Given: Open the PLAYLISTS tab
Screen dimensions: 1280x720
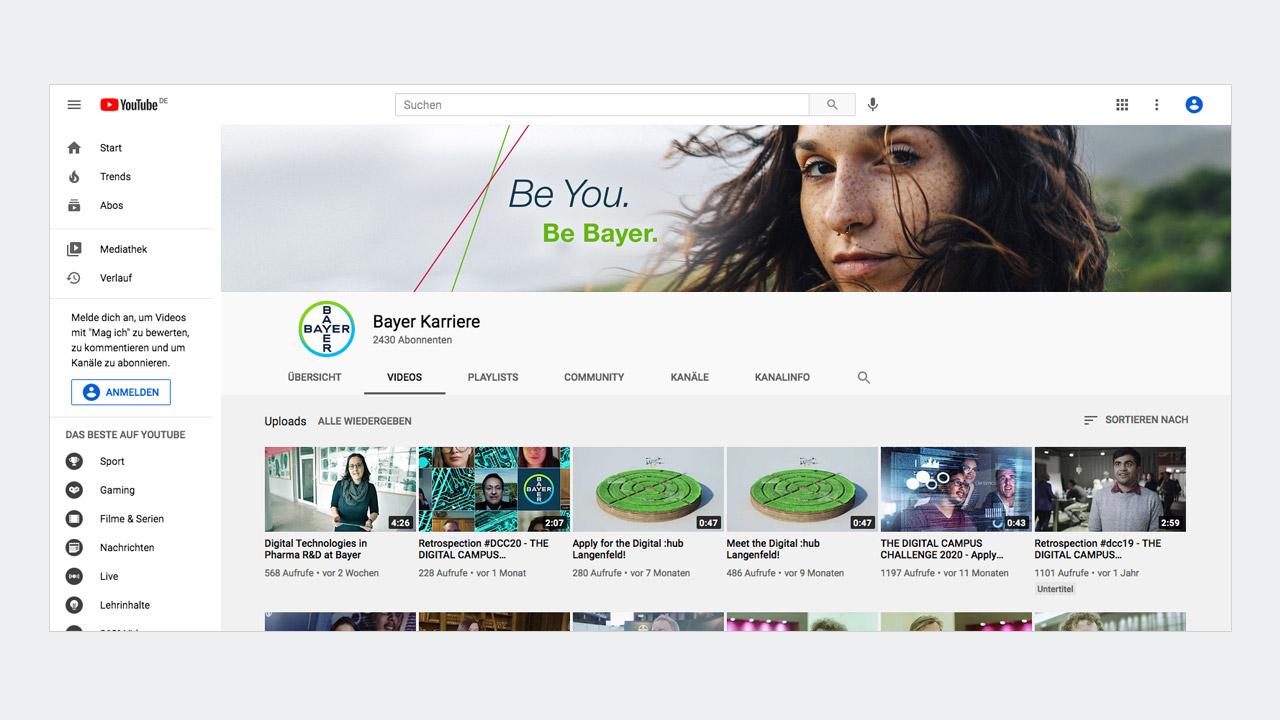Looking at the screenshot, I should click(x=493, y=378).
